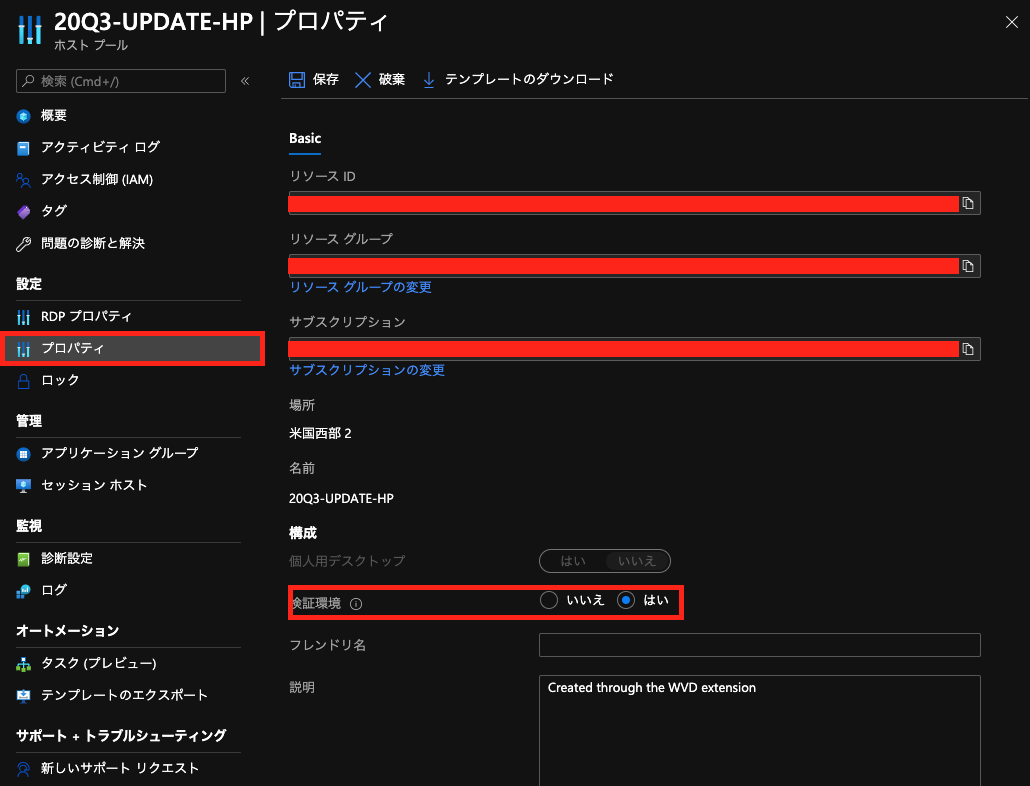Collapse the sidebar with the chevron

pyautogui.click(x=245, y=81)
